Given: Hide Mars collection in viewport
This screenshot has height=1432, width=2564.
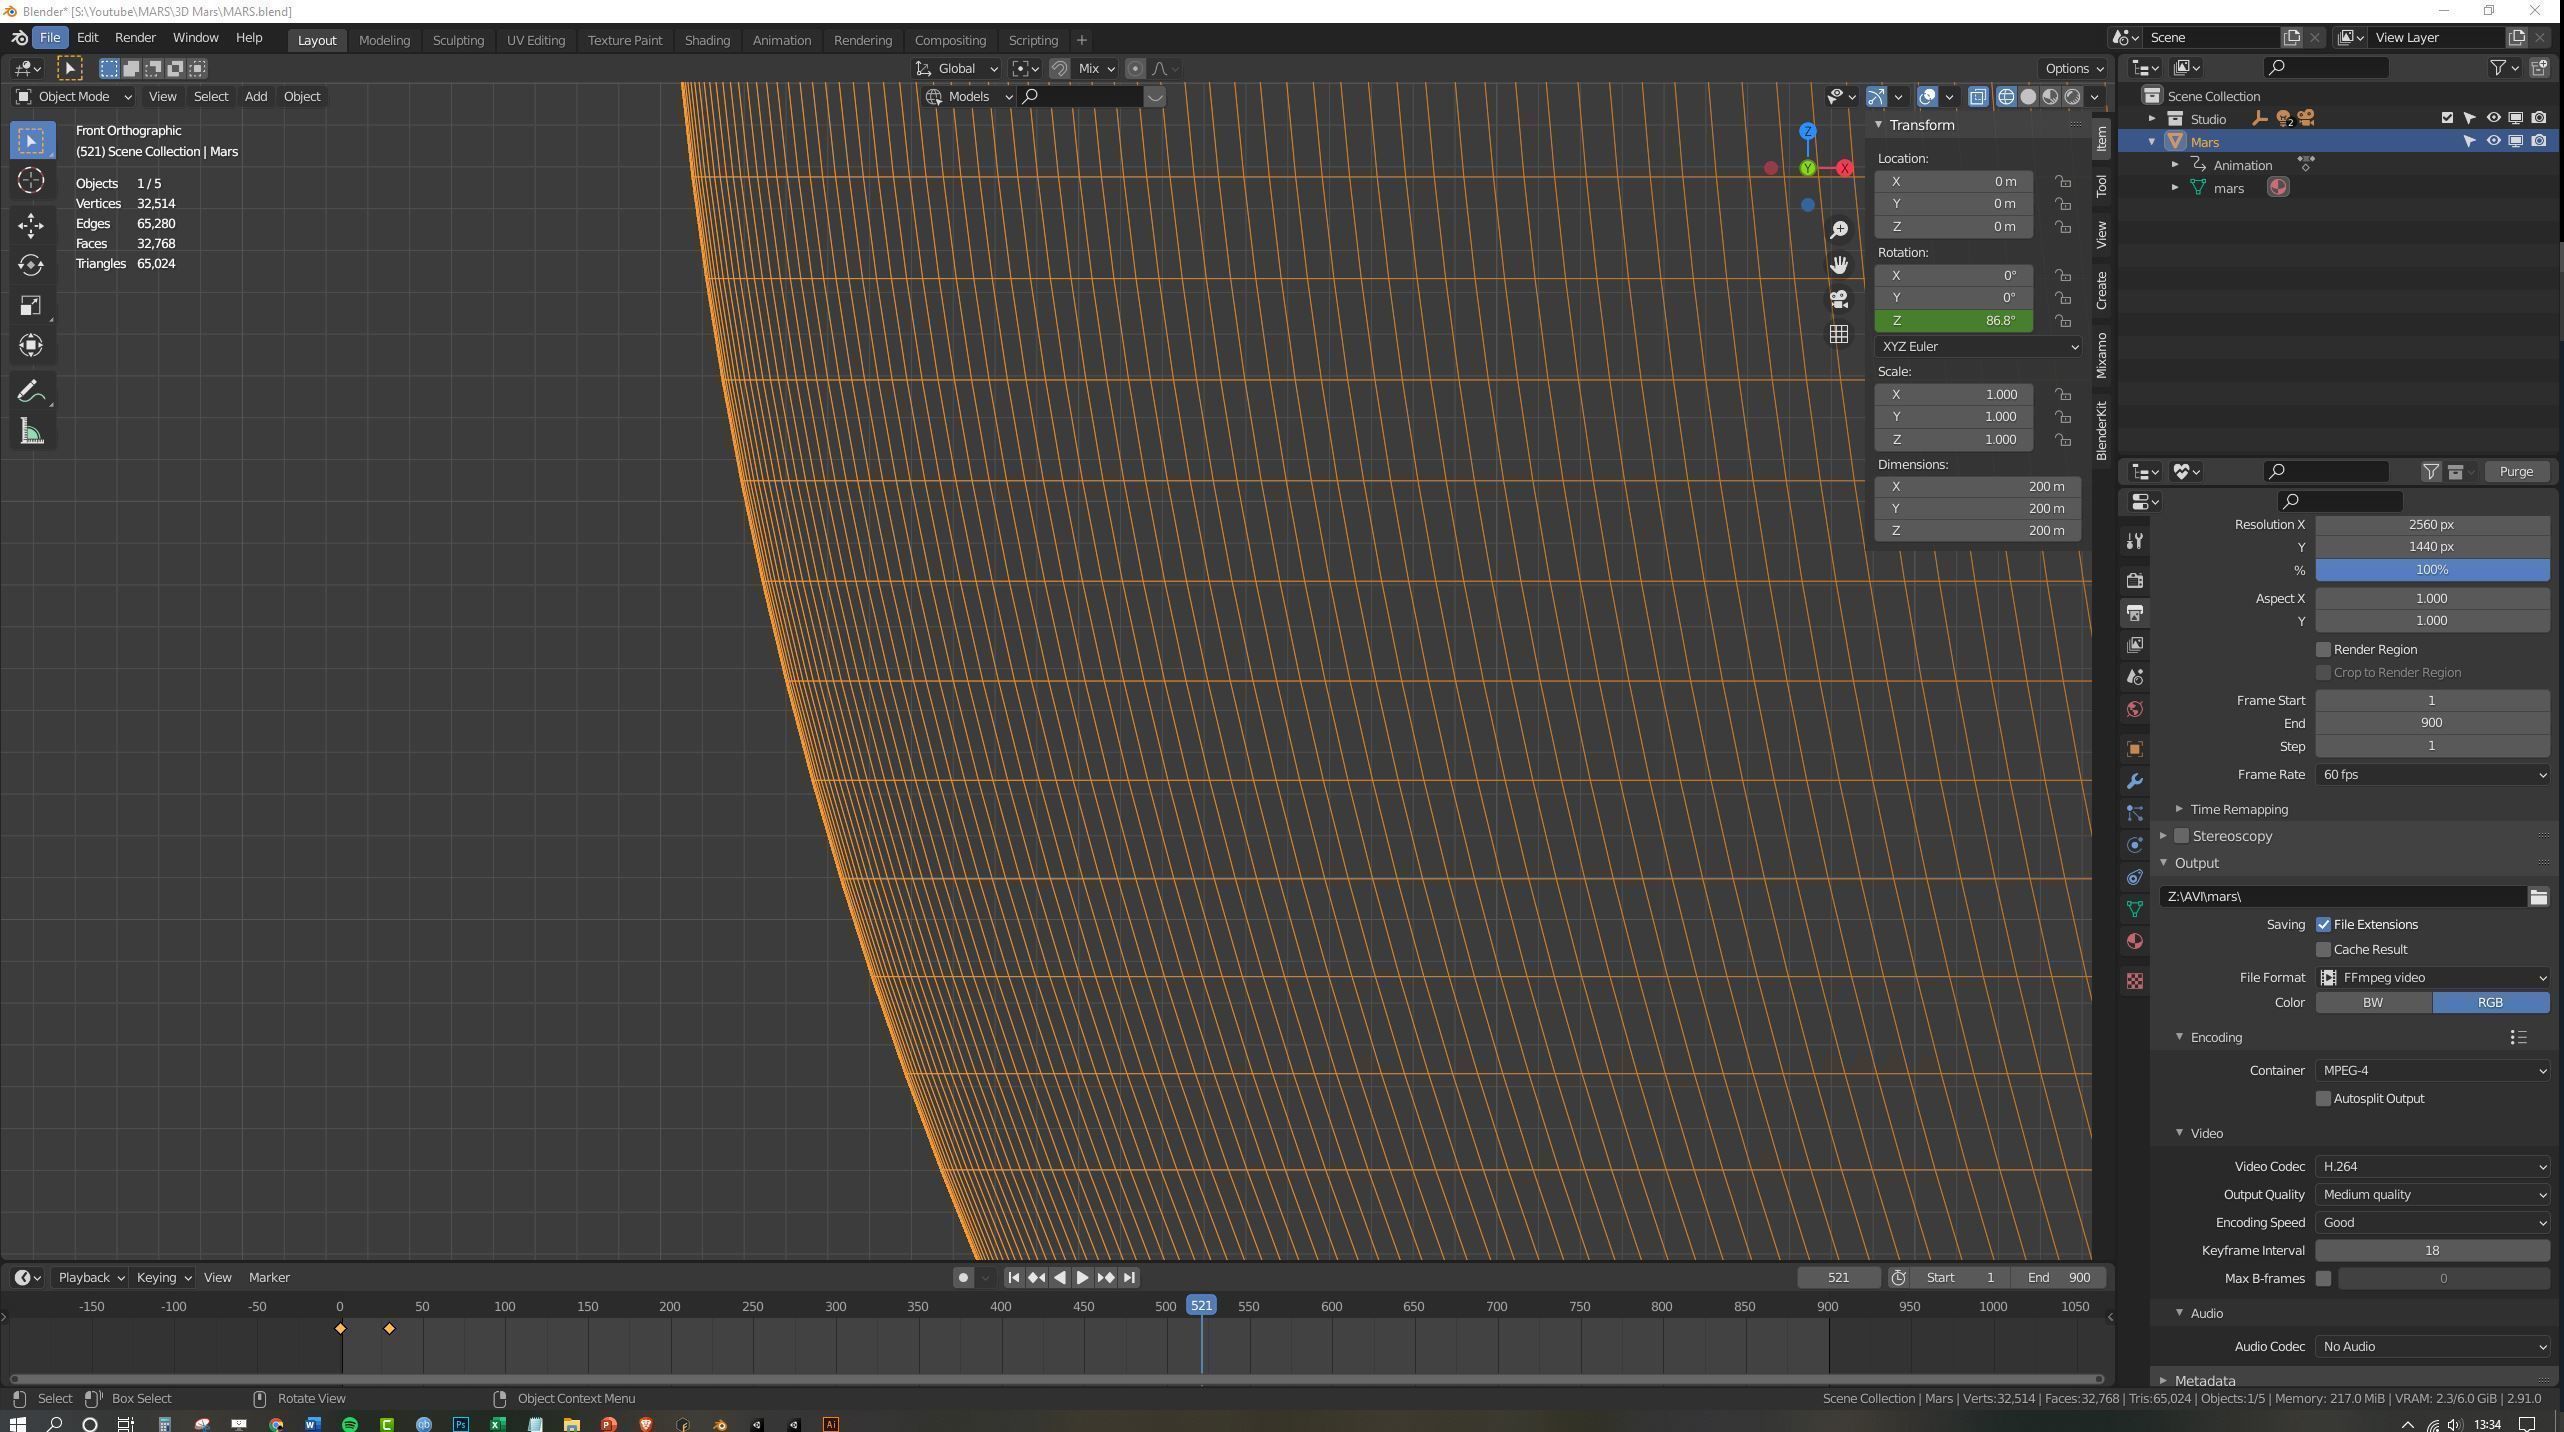Looking at the screenshot, I should click(x=2493, y=141).
